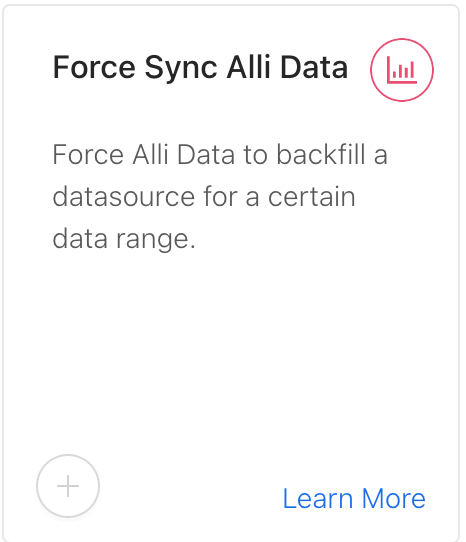Click the backfill datasource description text
The width and height of the screenshot is (466, 542).
tap(220, 196)
